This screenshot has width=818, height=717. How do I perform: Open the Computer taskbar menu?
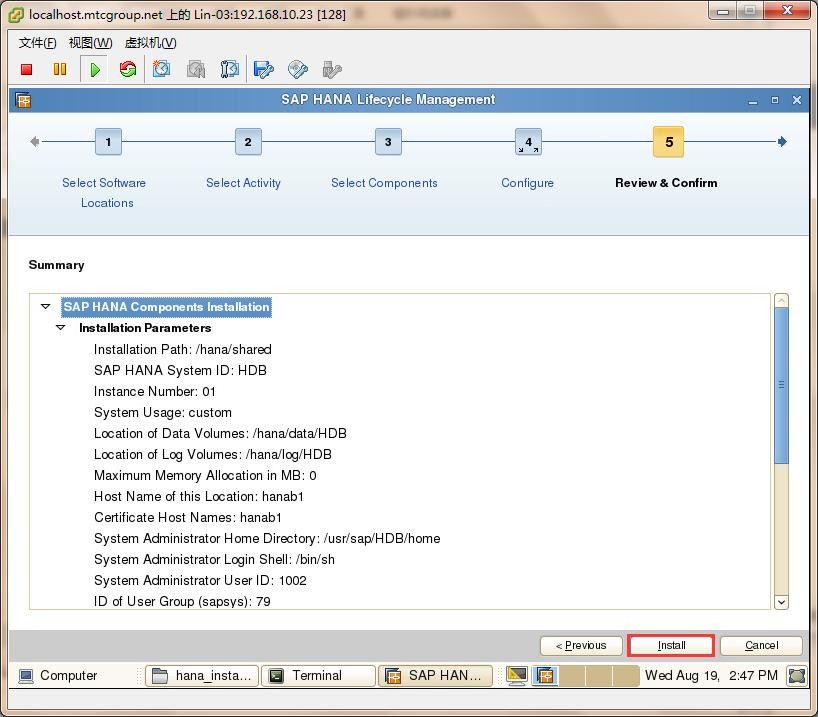point(58,675)
